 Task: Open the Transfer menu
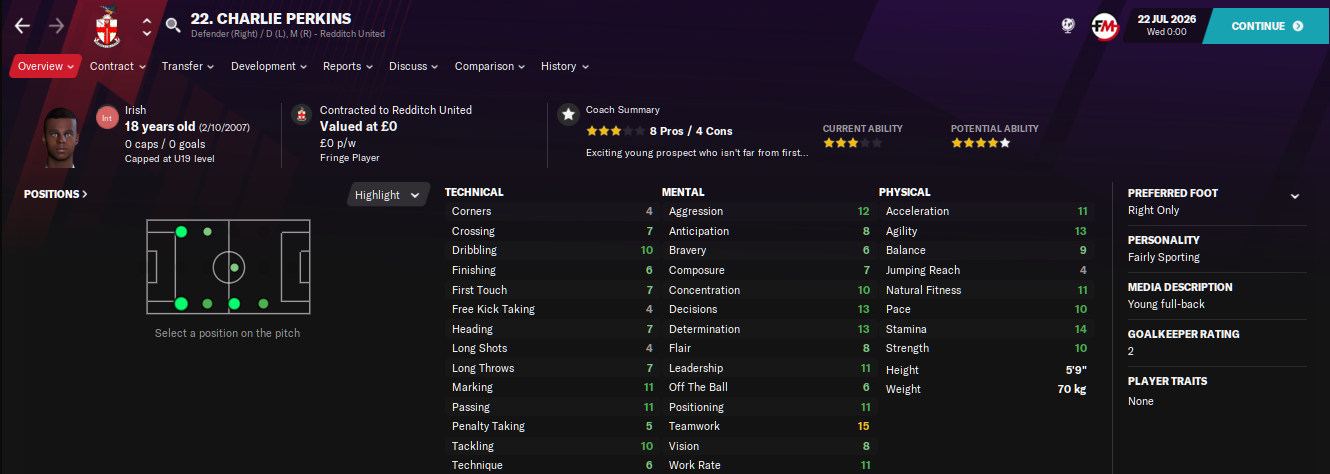(x=188, y=66)
